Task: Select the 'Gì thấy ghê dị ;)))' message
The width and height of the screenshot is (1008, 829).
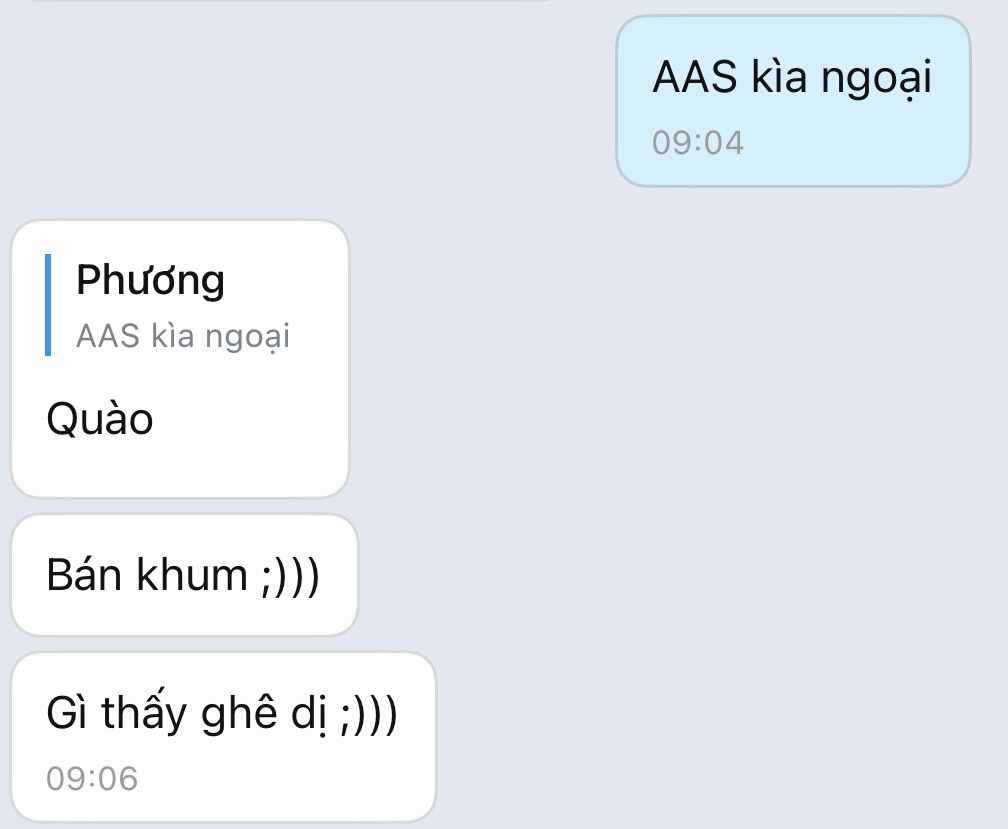Action: click(x=223, y=736)
